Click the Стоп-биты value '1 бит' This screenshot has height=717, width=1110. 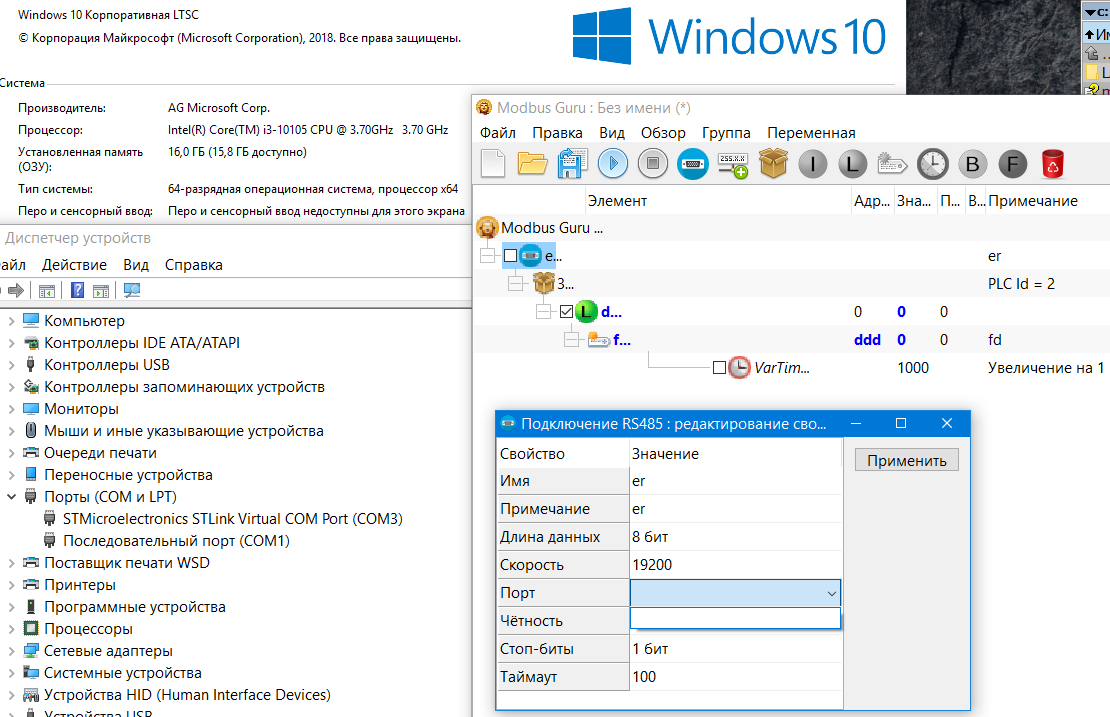coord(736,649)
